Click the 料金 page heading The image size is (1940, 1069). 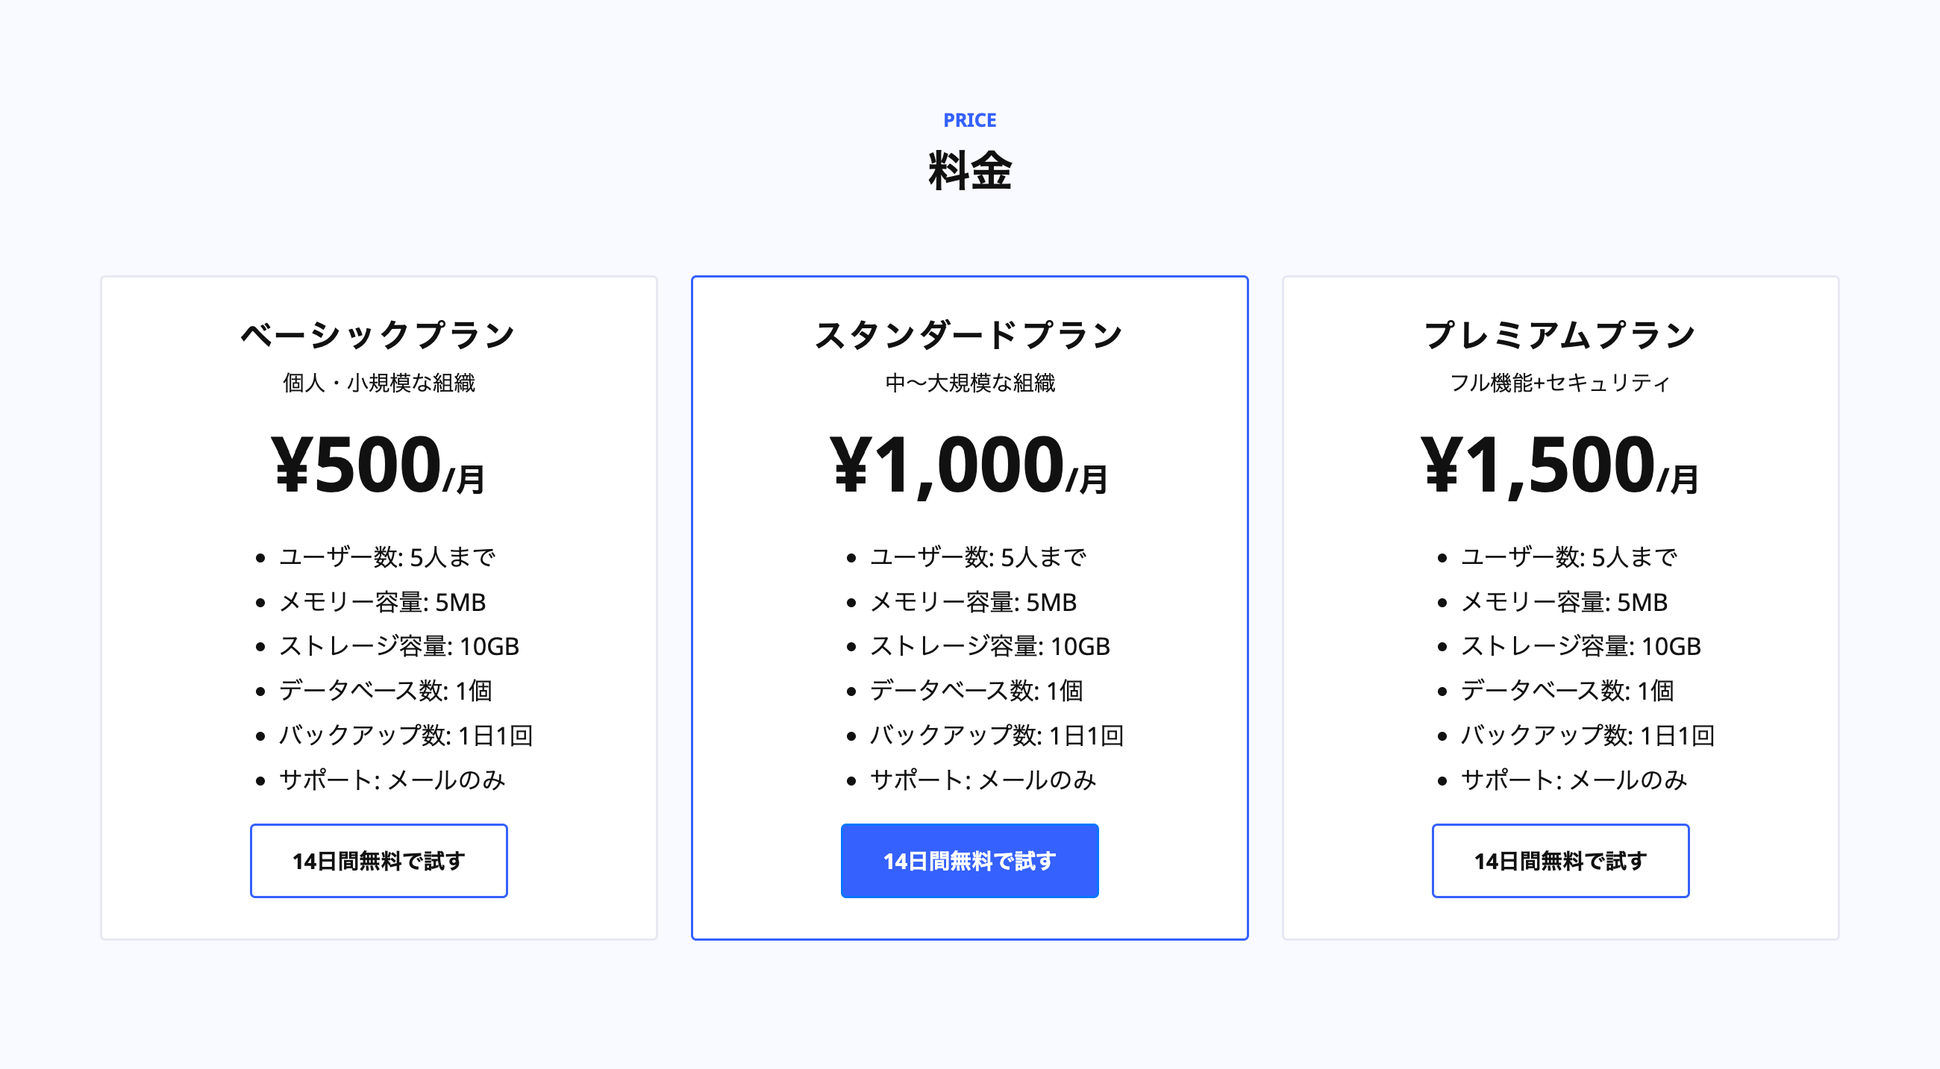pyautogui.click(x=968, y=170)
